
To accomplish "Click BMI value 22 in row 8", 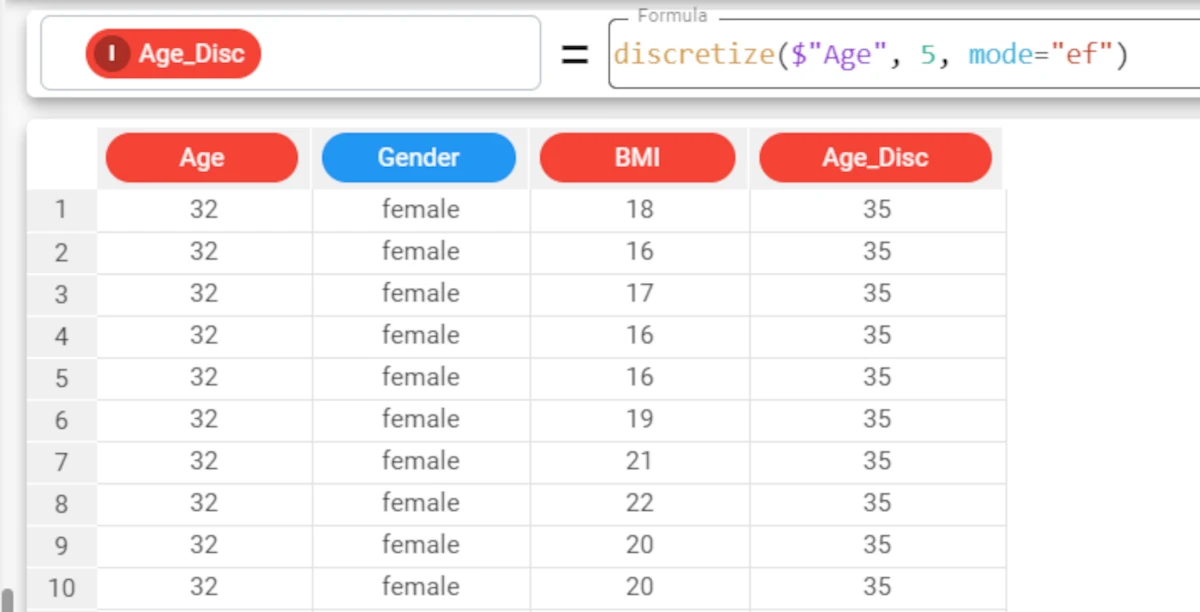I will (x=640, y=503).
